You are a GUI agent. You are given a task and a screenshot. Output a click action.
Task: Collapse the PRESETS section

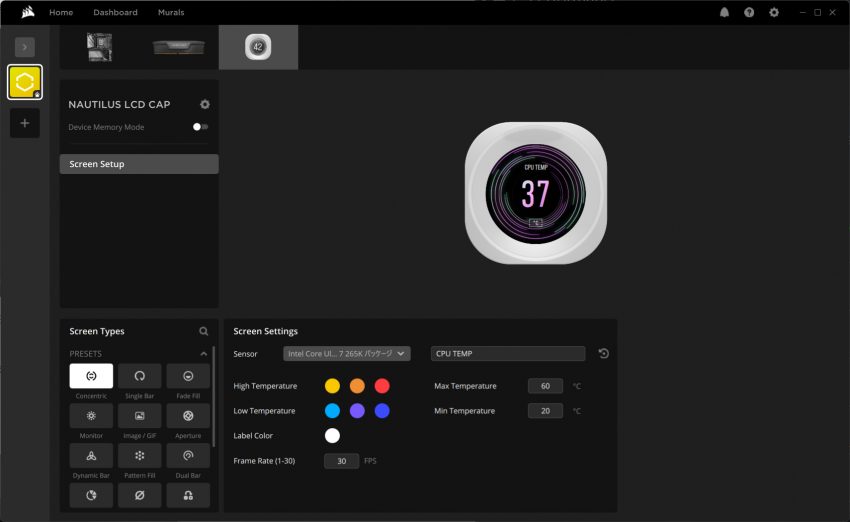pyautogui.click(x=204, y=354)
